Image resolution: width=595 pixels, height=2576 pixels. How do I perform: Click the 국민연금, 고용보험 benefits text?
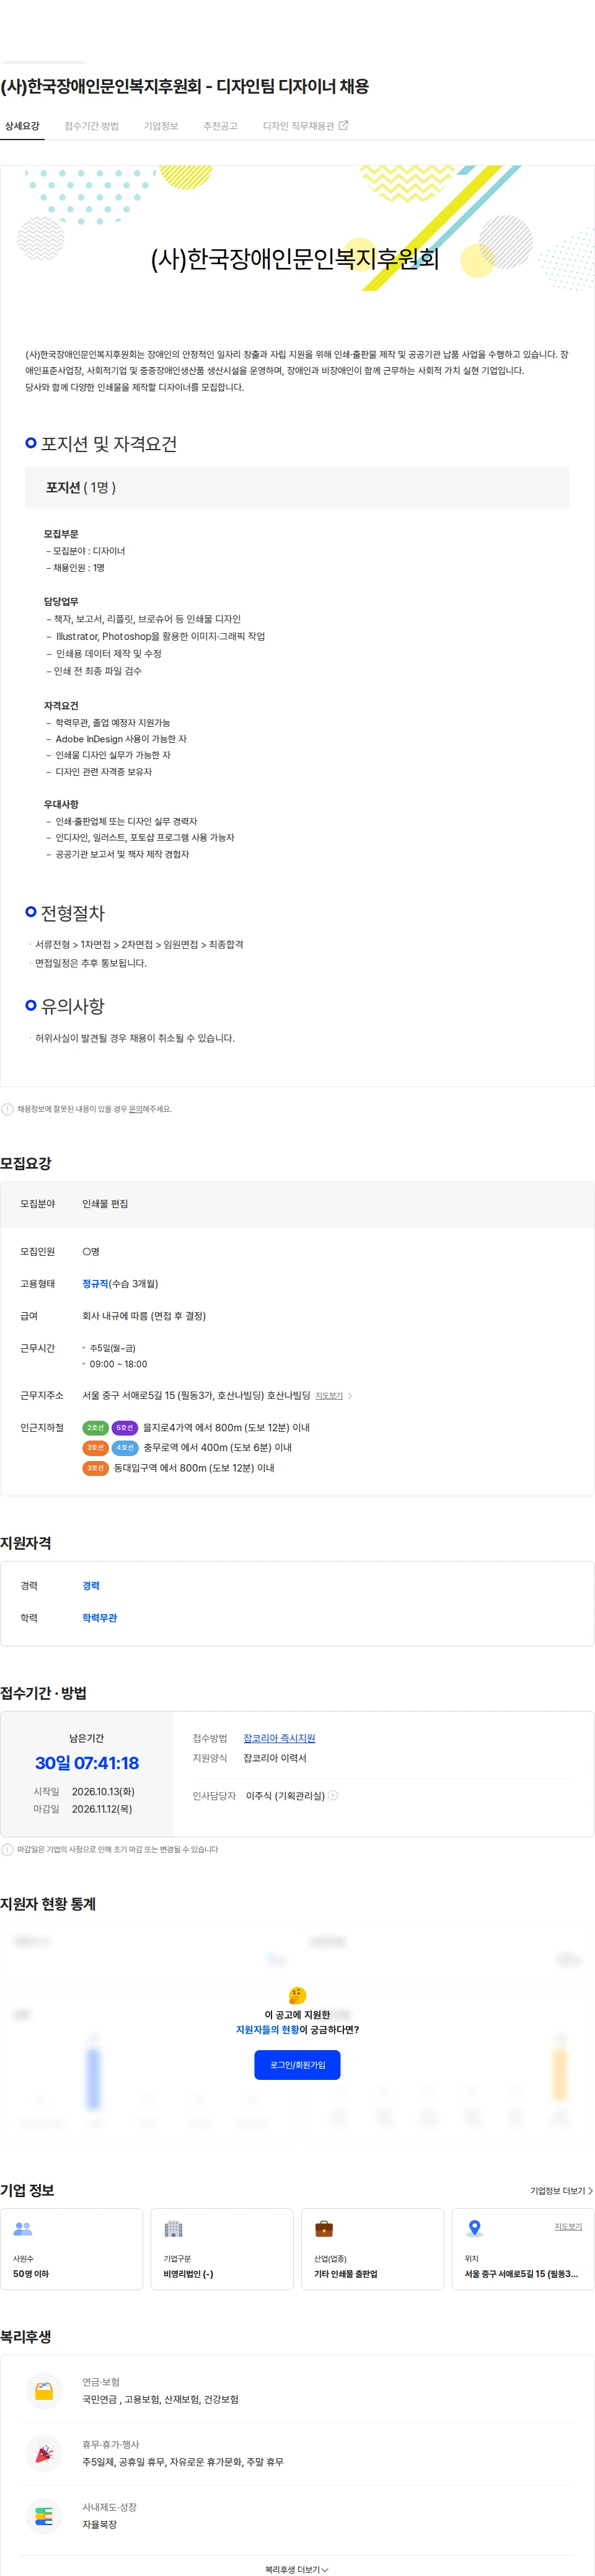pos(160,2399)
